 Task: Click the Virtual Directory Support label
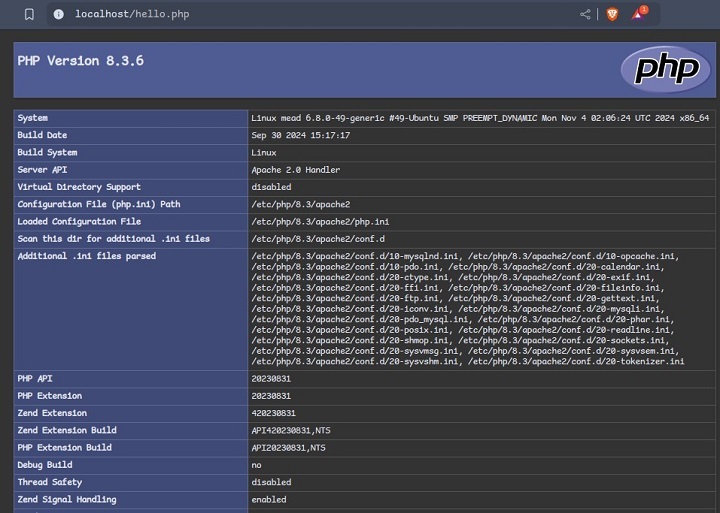point(79,187)
